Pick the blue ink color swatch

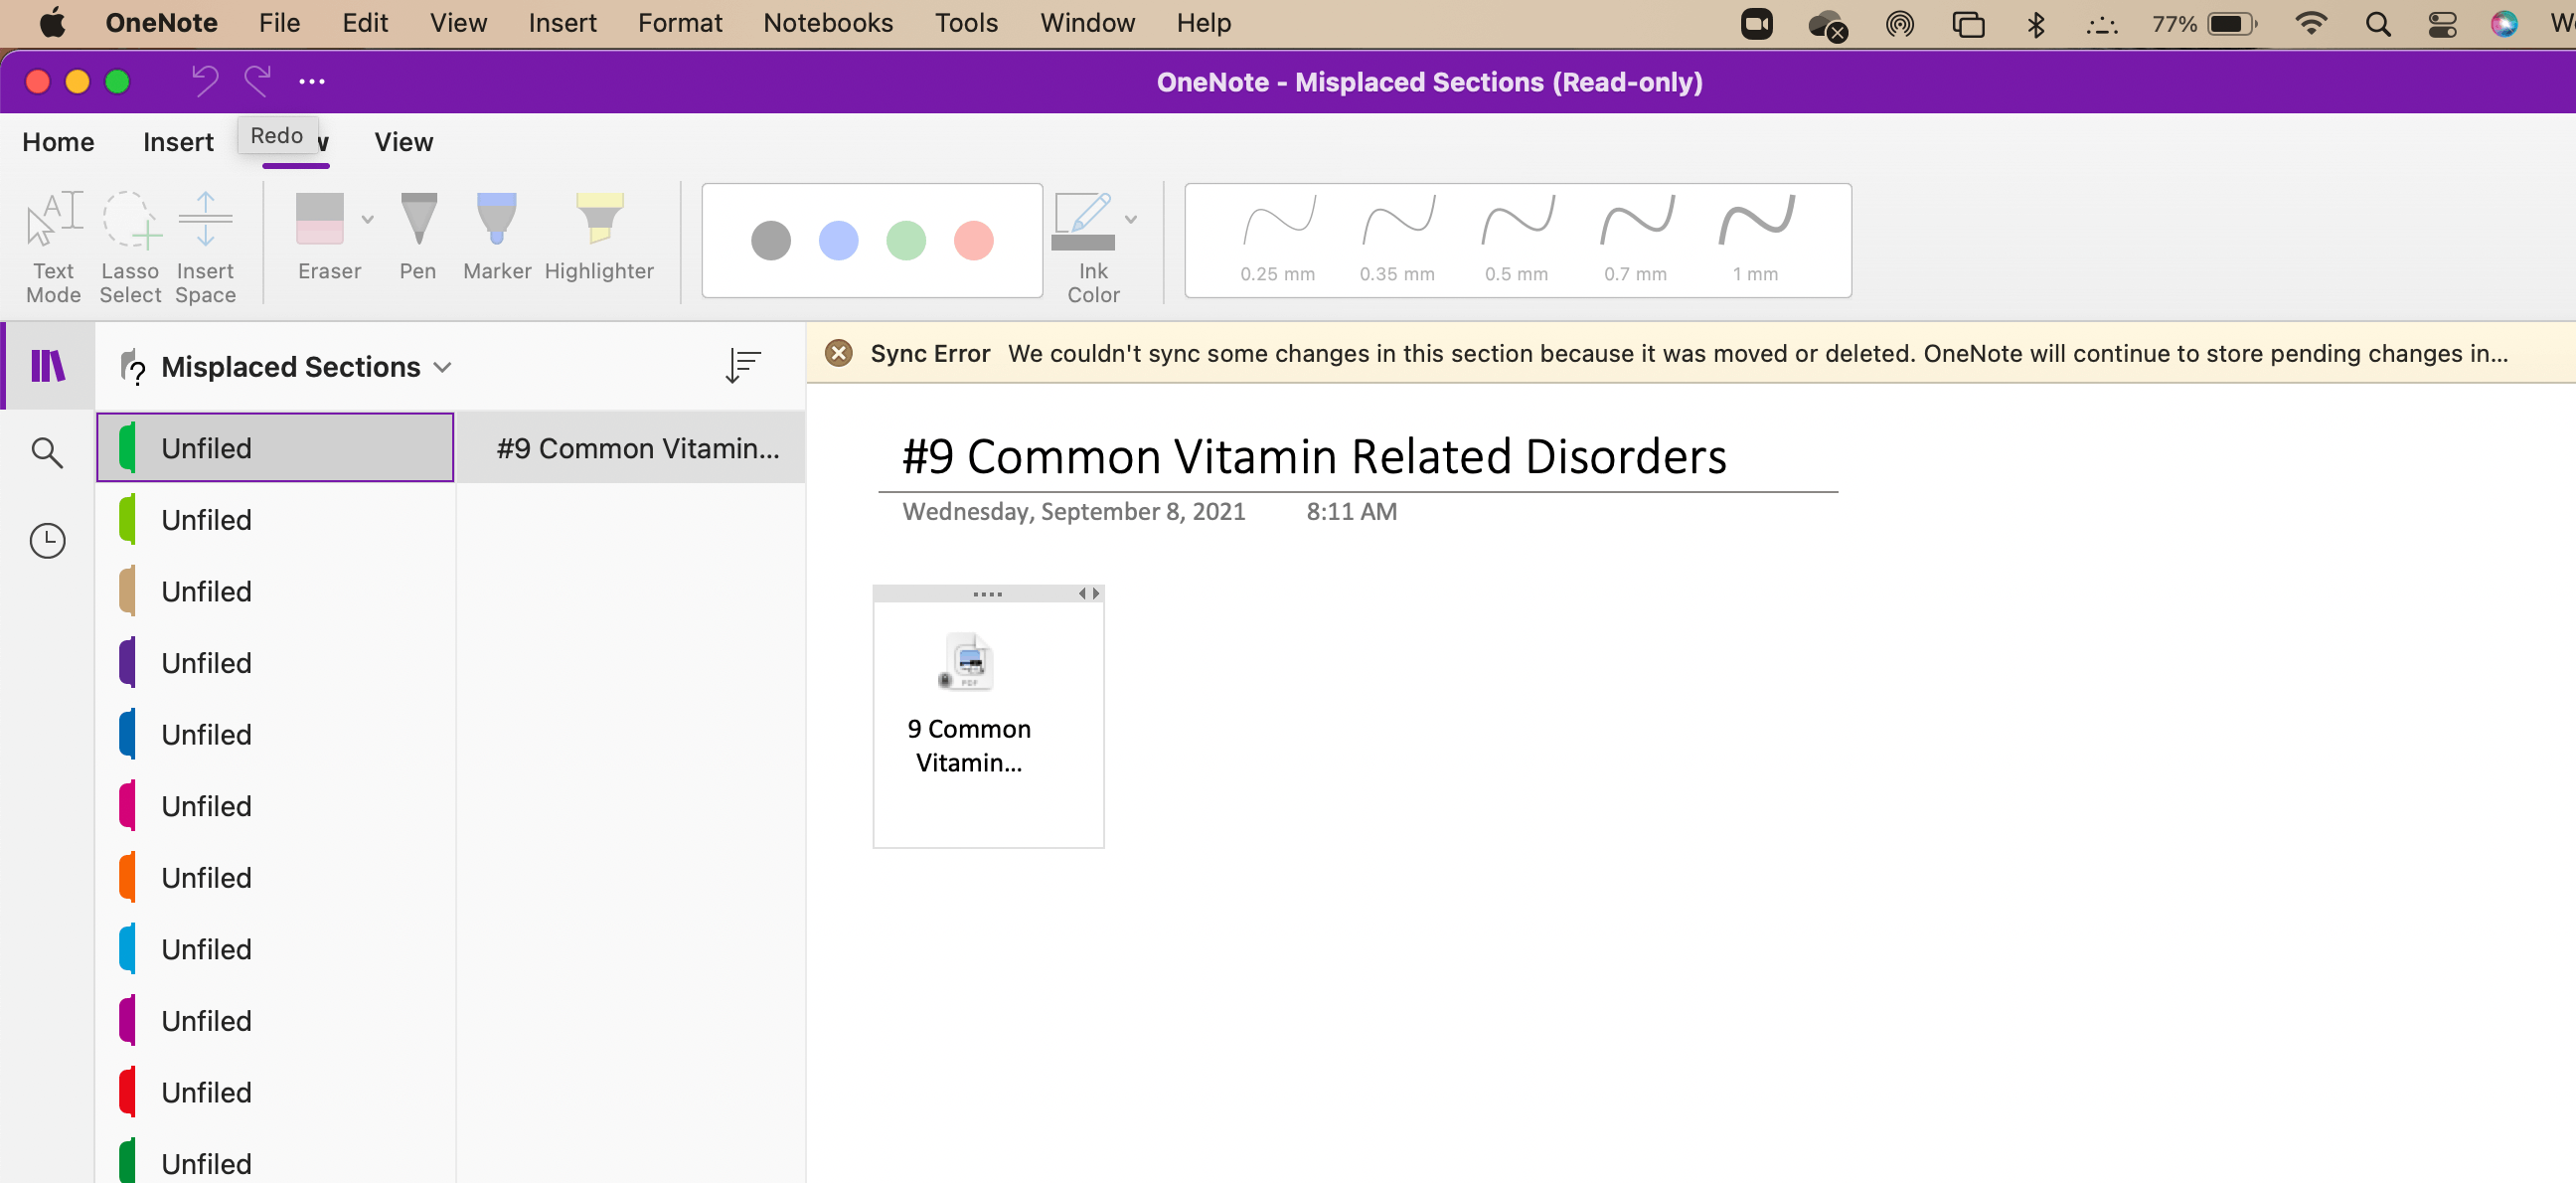point(838,240)
